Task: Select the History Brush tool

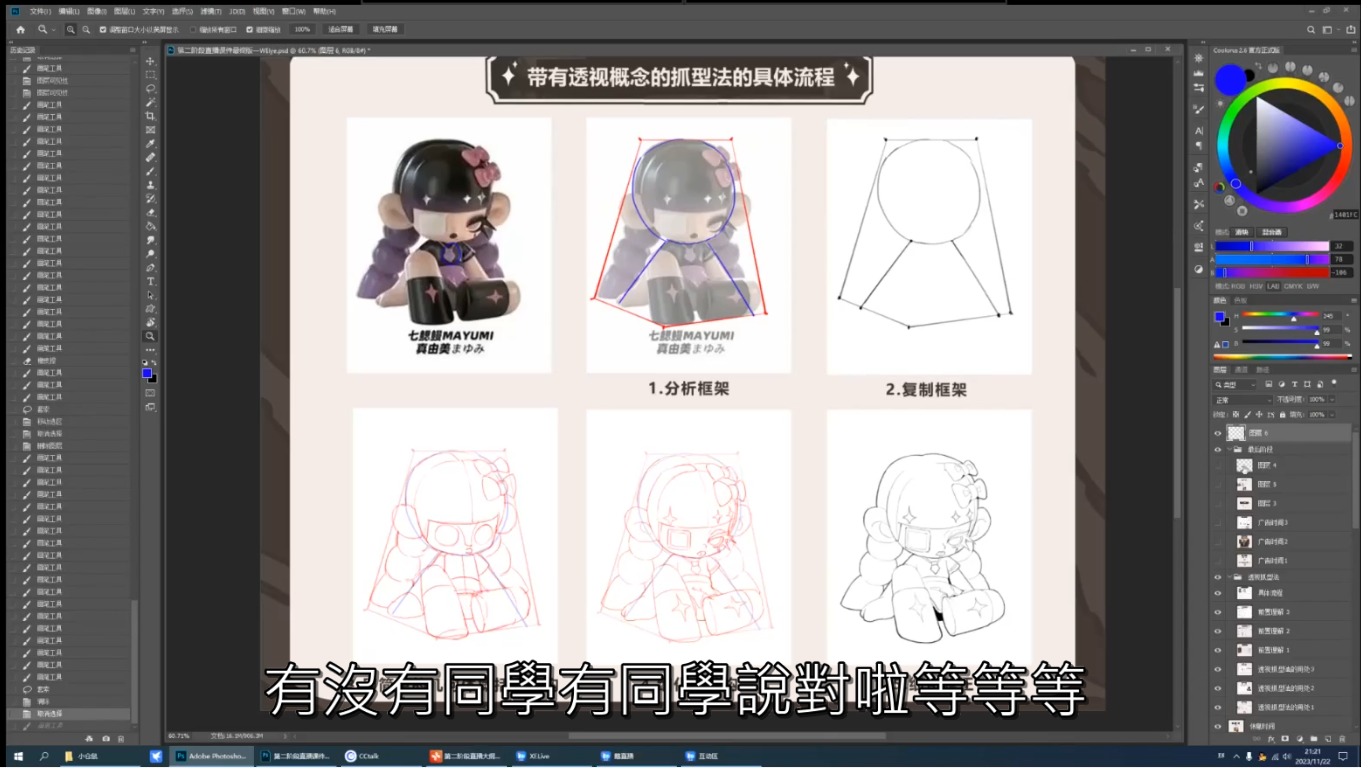Action: pos(151,199)
